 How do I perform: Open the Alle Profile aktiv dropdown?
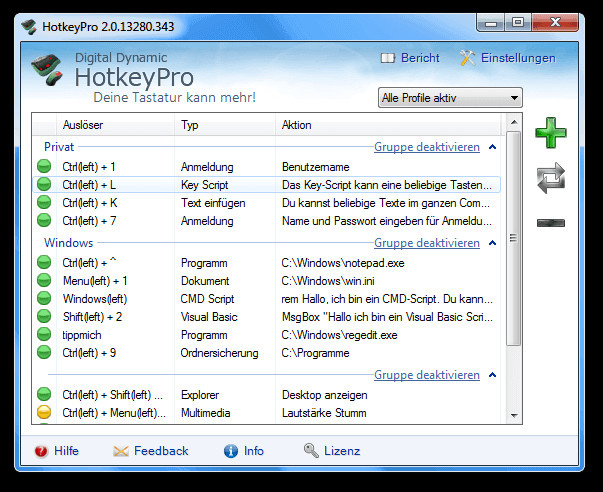click(x=450, y=98)
